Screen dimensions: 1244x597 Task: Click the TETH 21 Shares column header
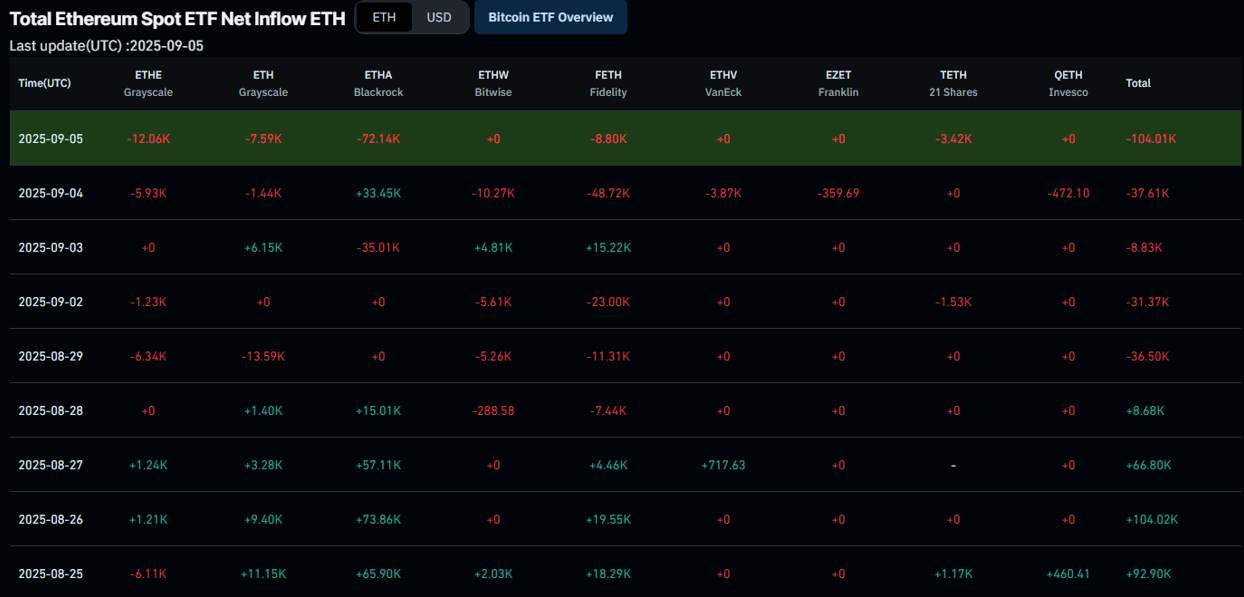[x=953, y=83]
